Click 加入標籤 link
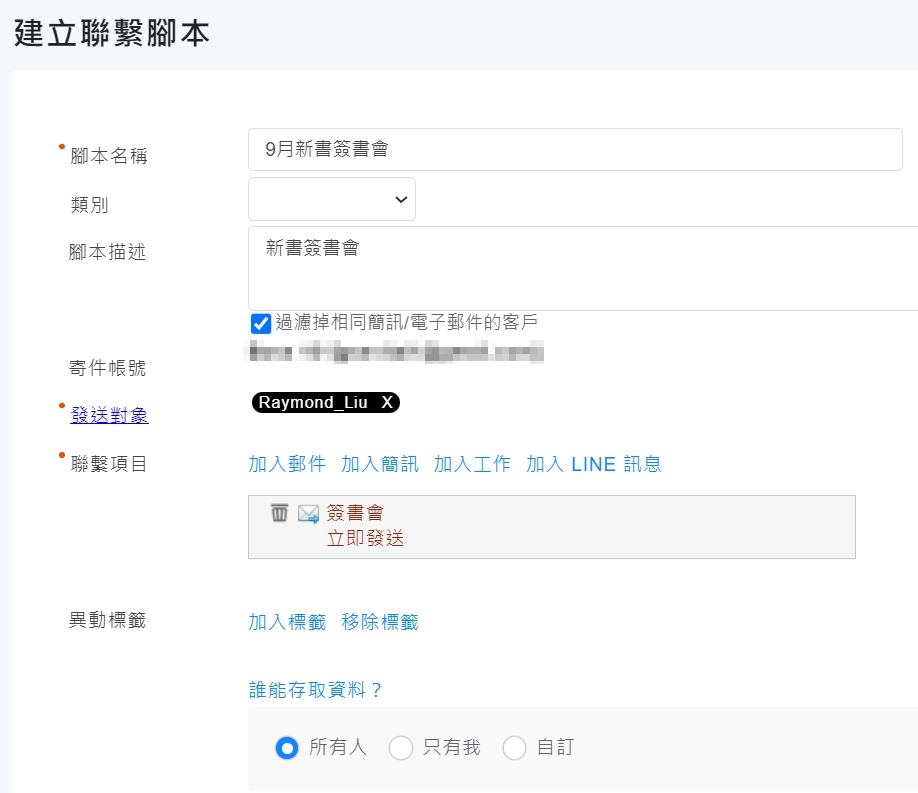 (x=287, y=622)
